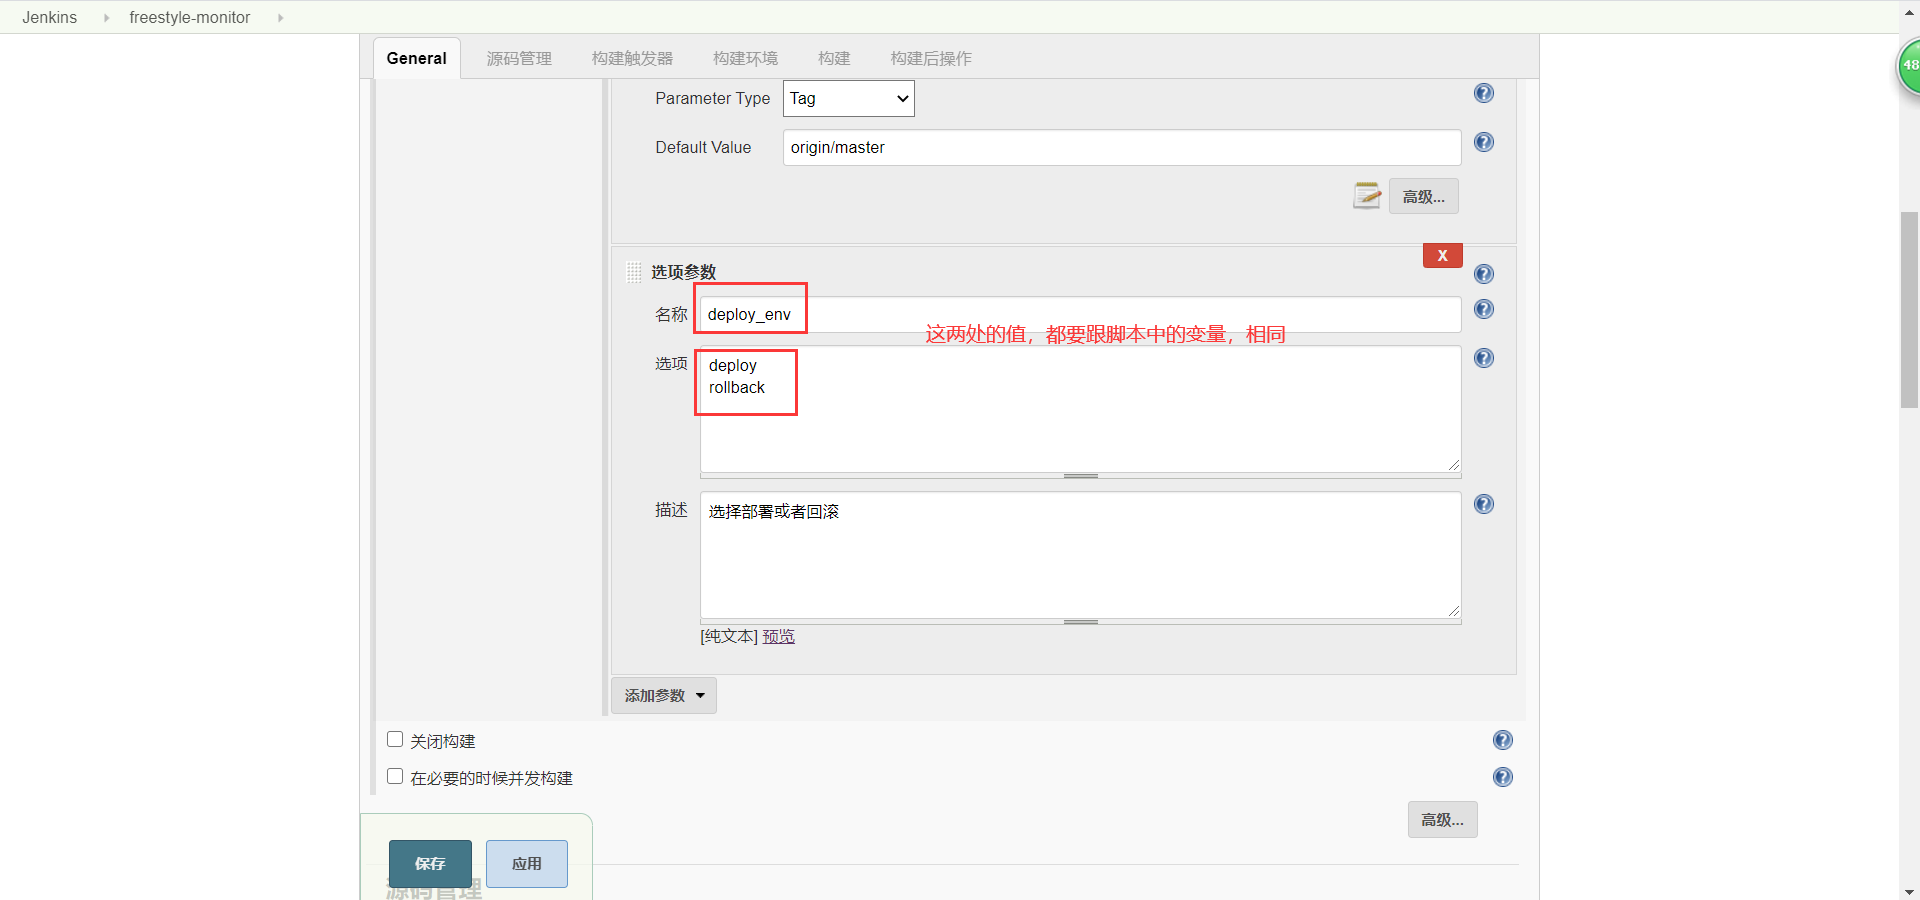1920x900 pixels.
Task: Click the page vertical scrollbar thumb
Action: (x=1909, y=310)
